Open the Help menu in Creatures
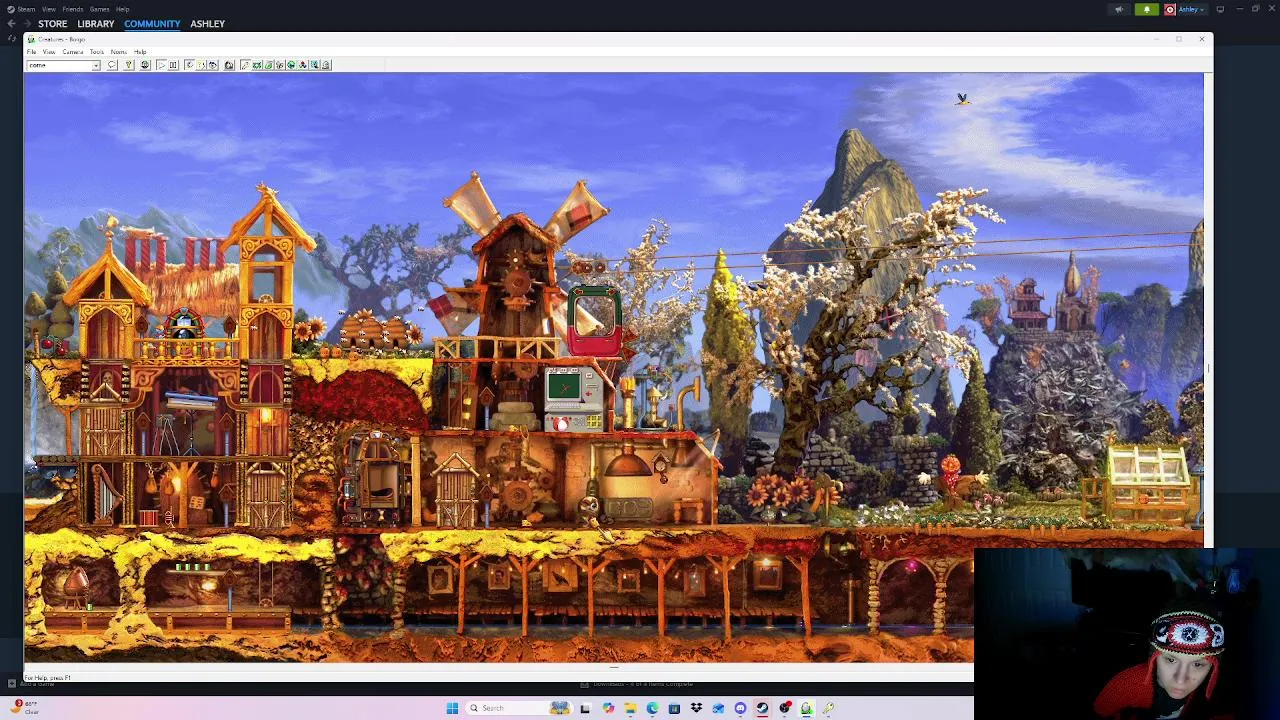The width and height of the screenshot is (1280, 720). 140,52
